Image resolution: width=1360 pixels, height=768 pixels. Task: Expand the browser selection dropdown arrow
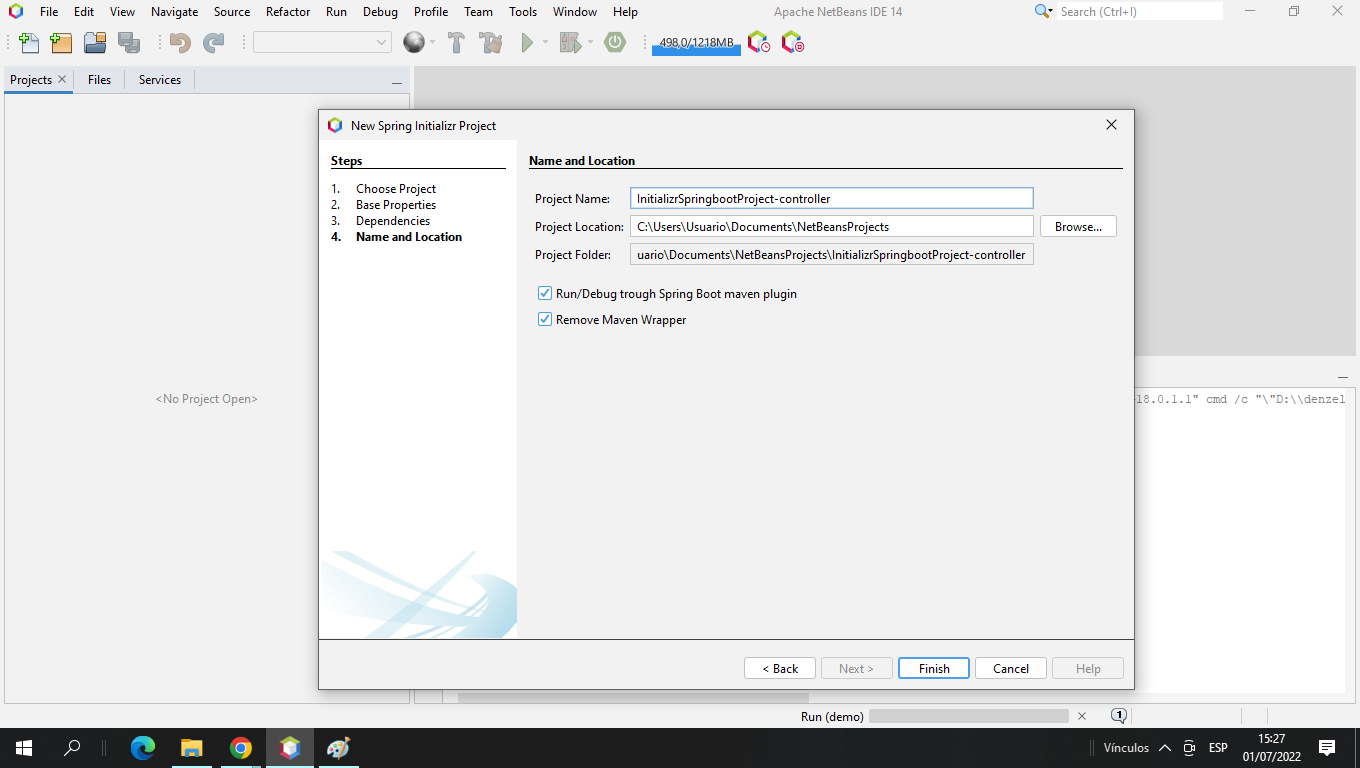tap(432, 43)
